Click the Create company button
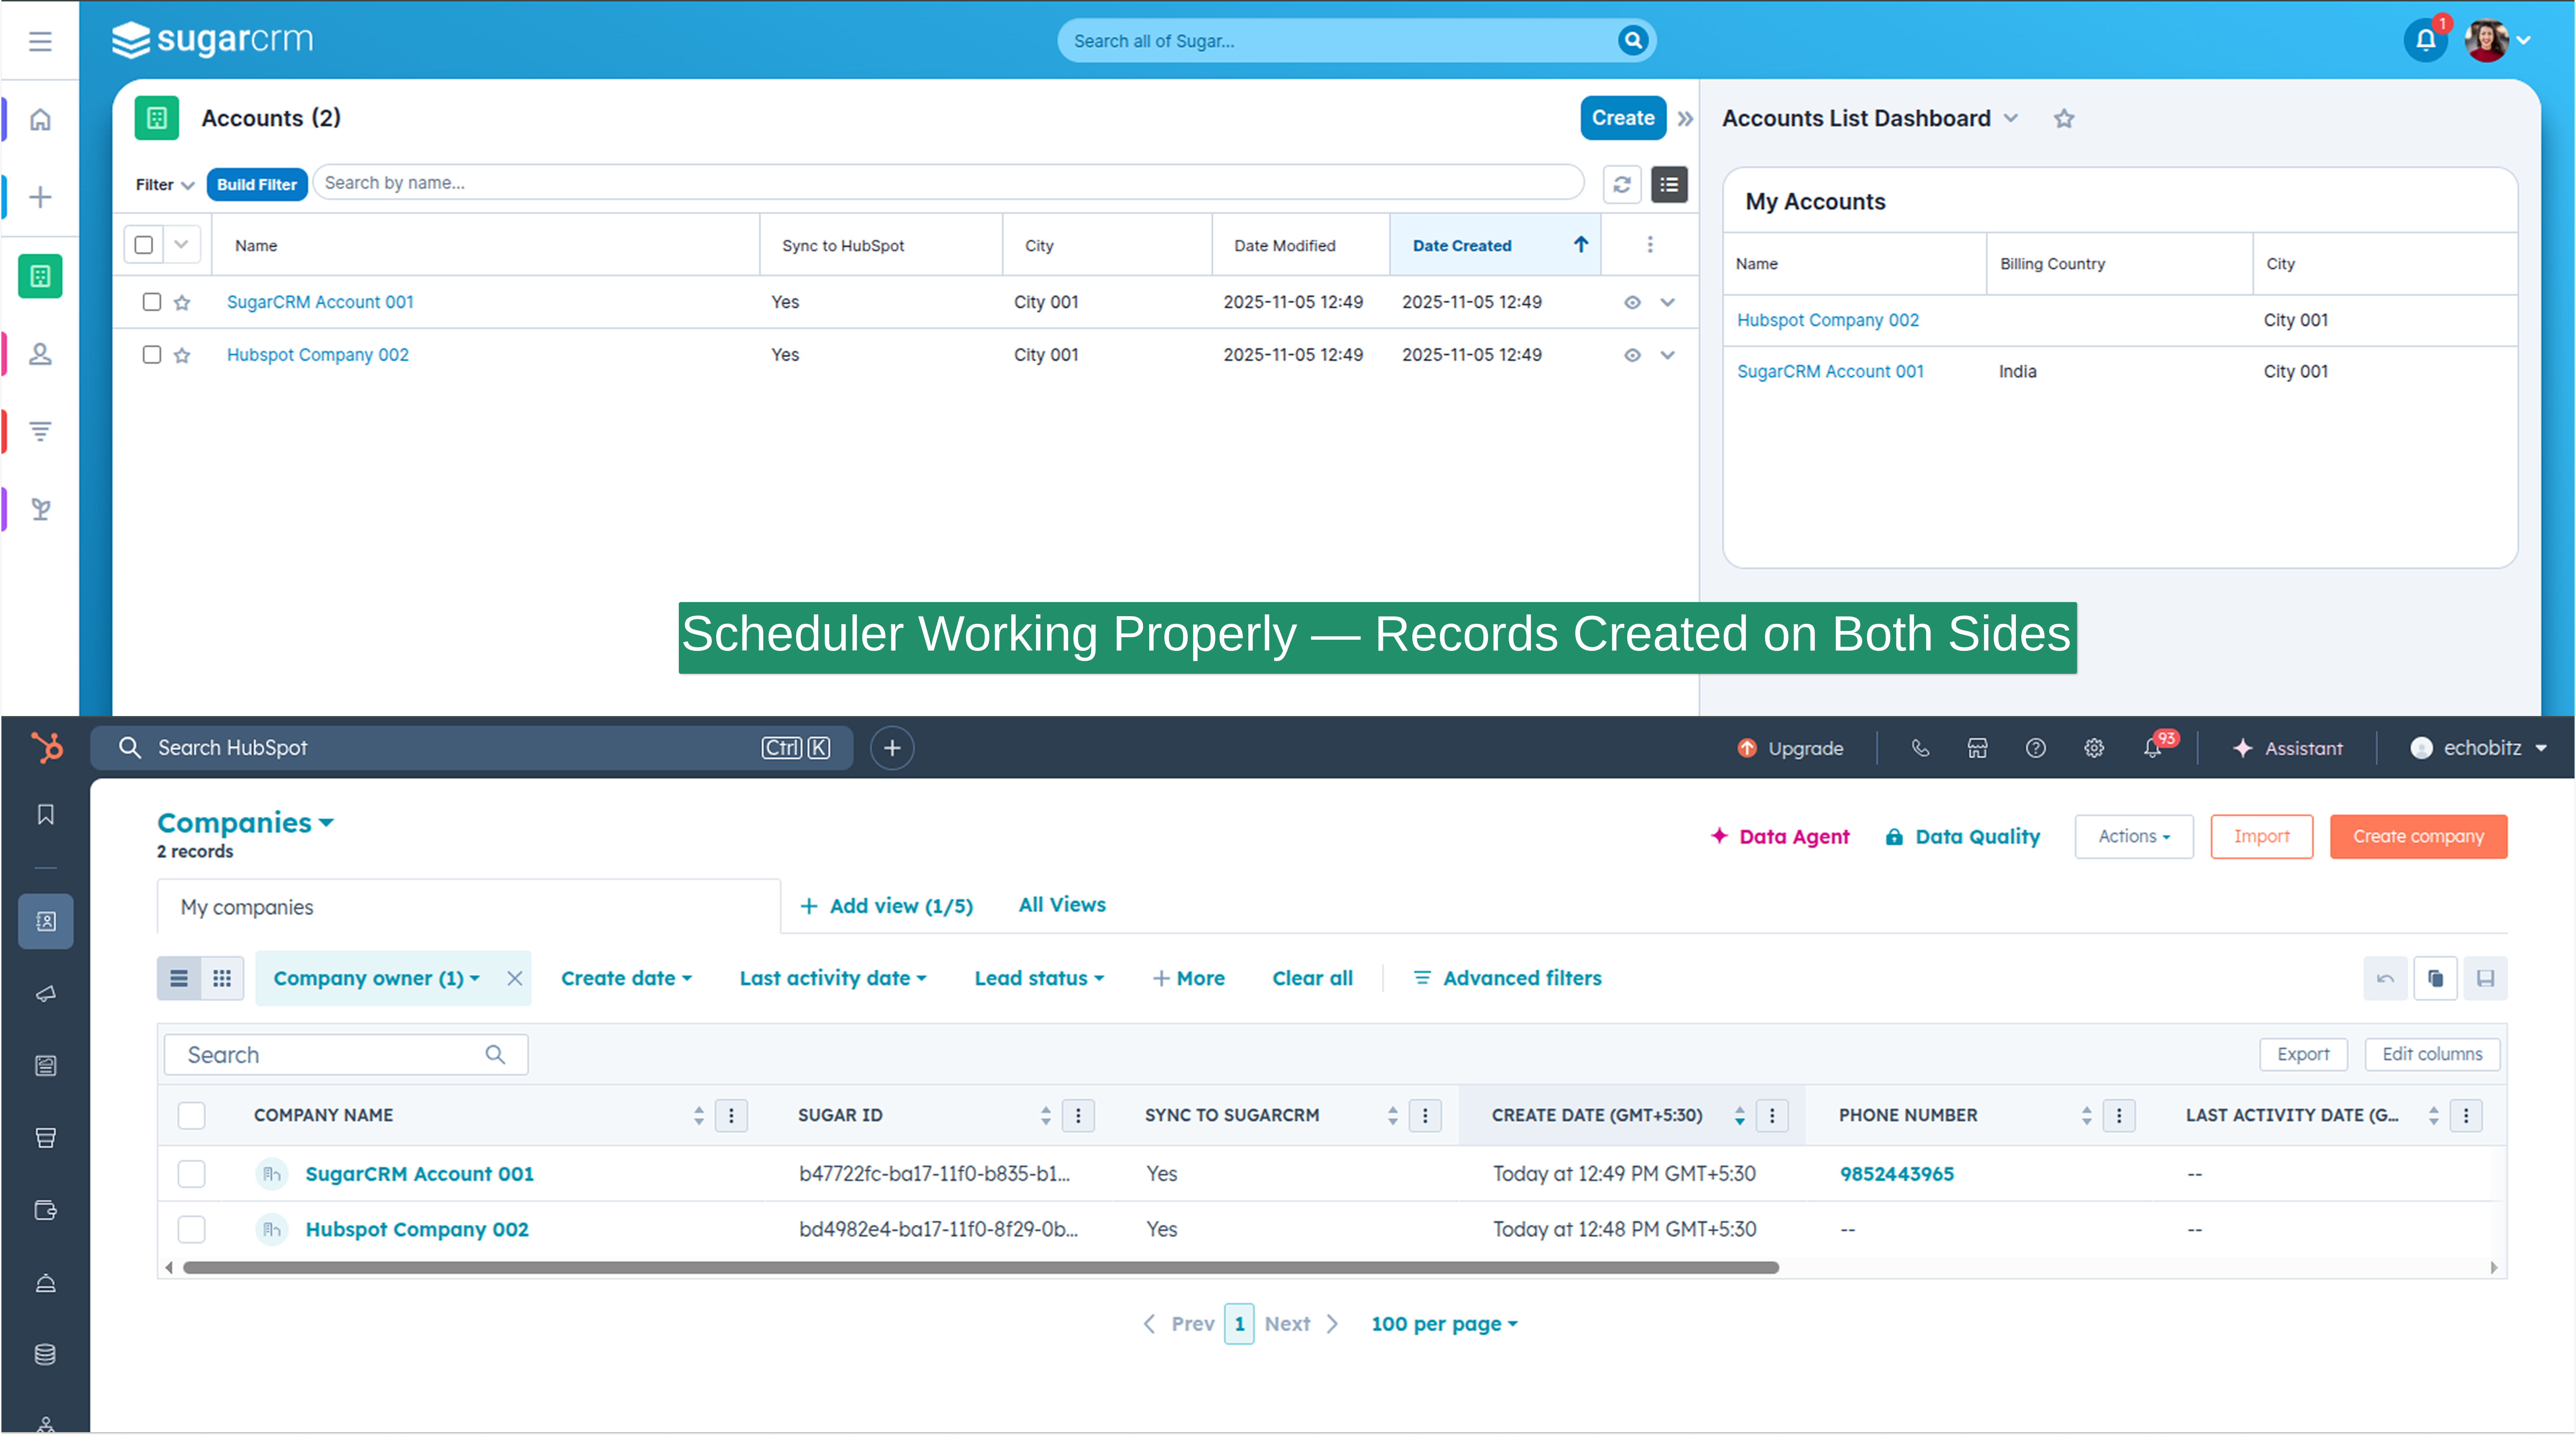2576x1435 pixels. coord(2418,836)
